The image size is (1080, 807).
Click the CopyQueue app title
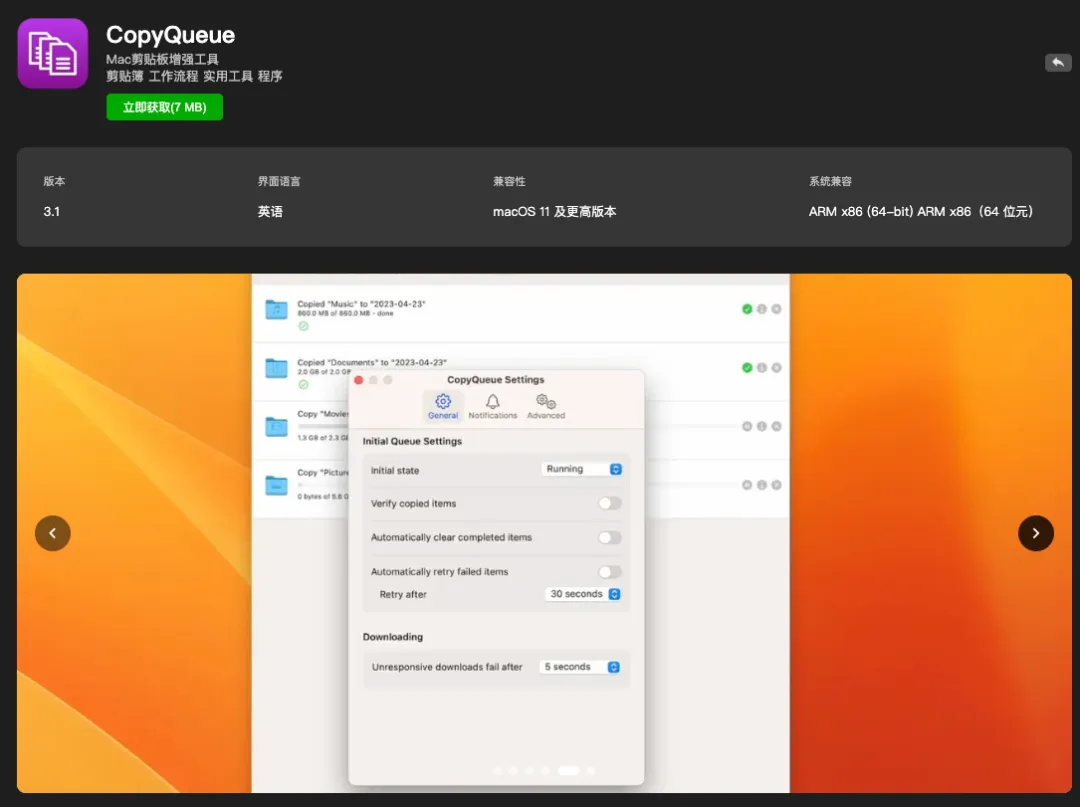coord(170,35)
